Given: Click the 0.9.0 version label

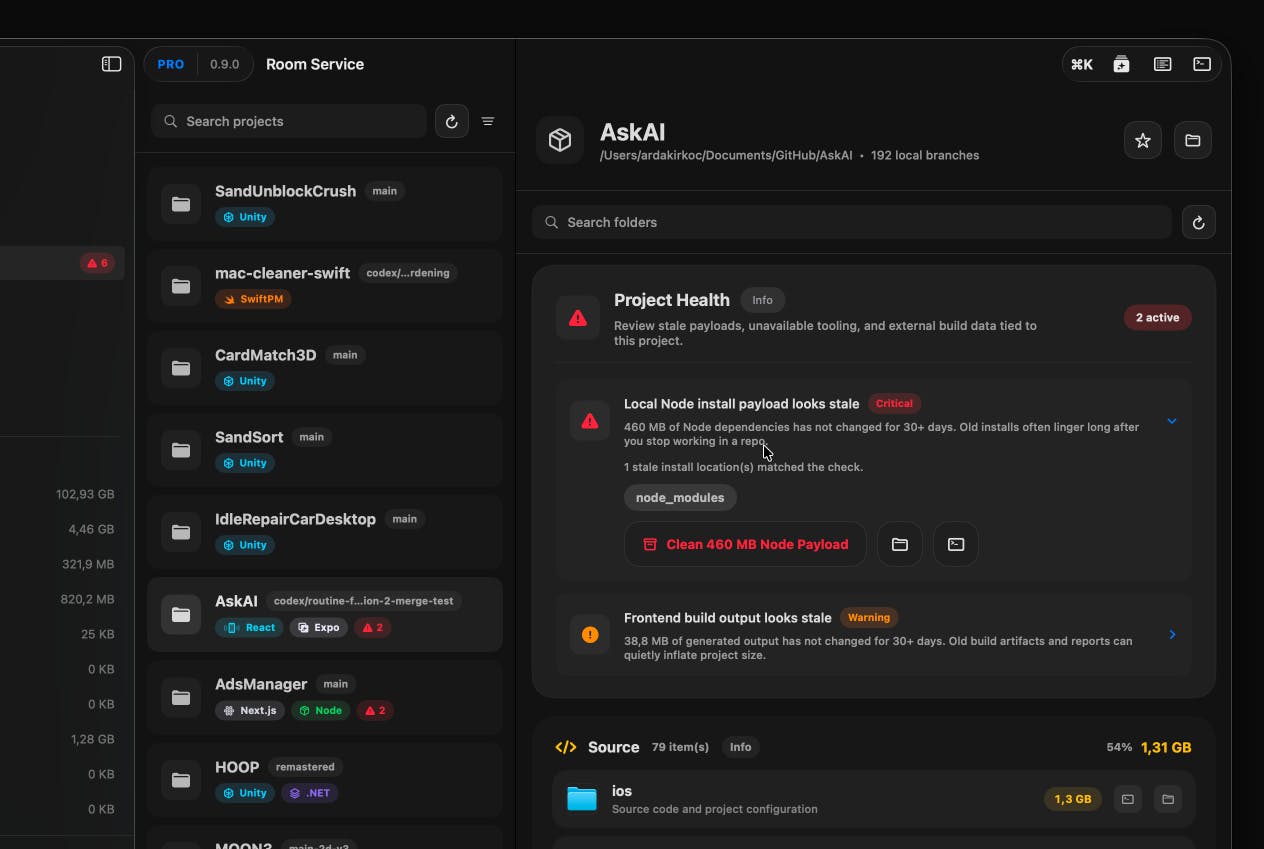Looking at the screenshot, I should (224, 64).
